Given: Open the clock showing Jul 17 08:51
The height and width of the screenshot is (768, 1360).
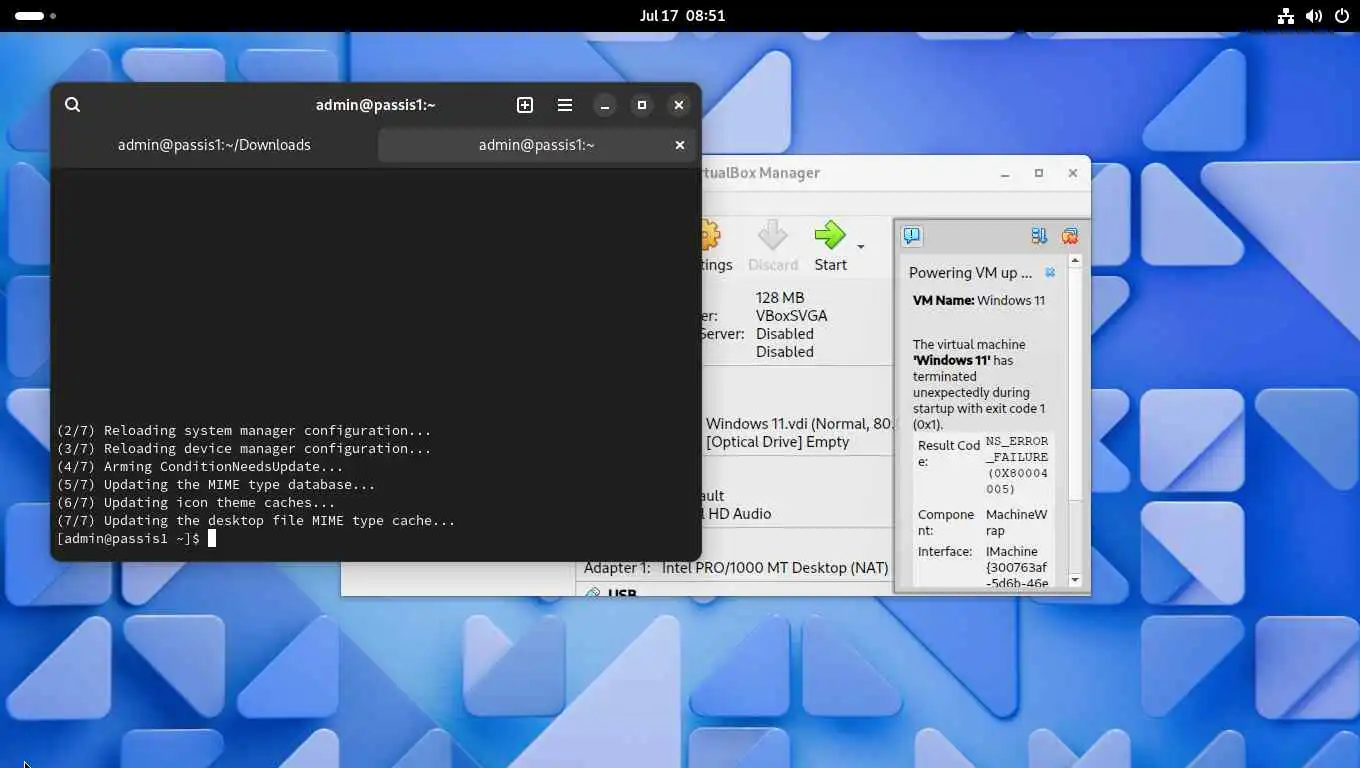Looking at the screenshot, I should (x=682, y=16).
